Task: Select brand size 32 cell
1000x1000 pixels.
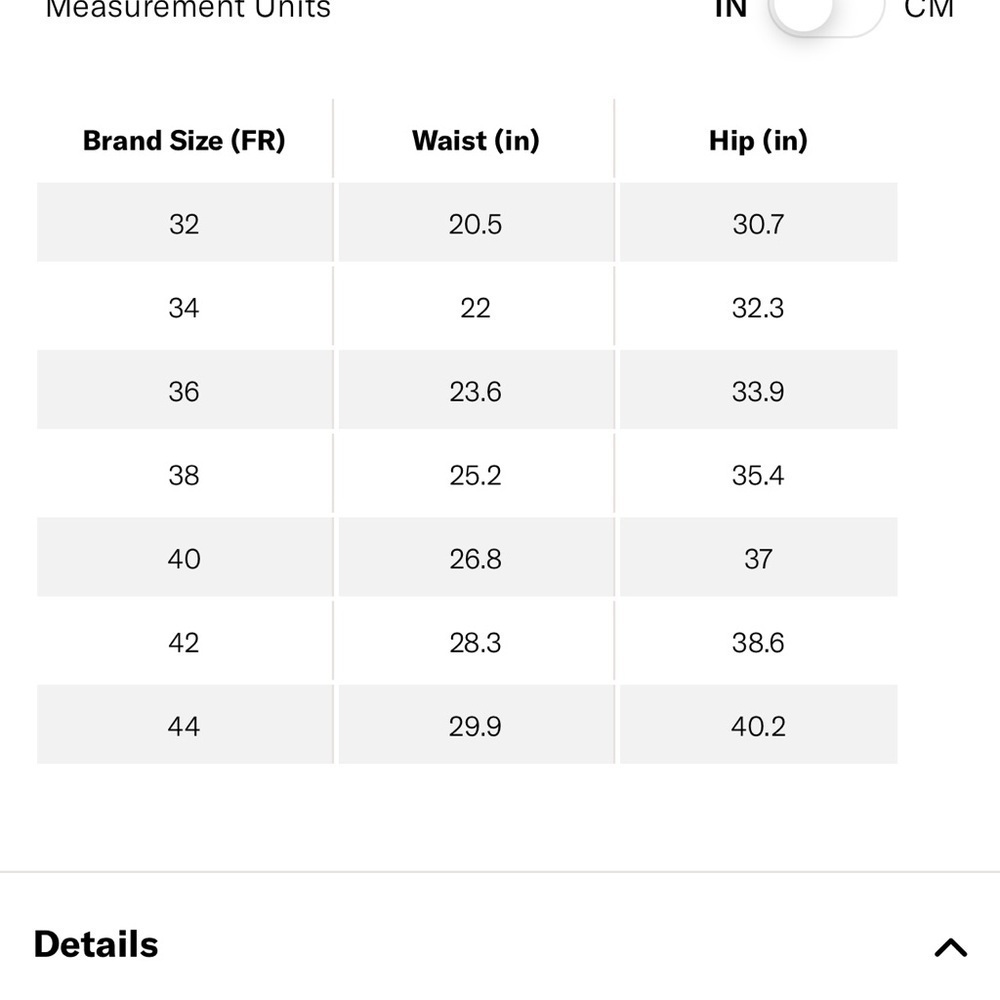Action: tap(184, 223)
